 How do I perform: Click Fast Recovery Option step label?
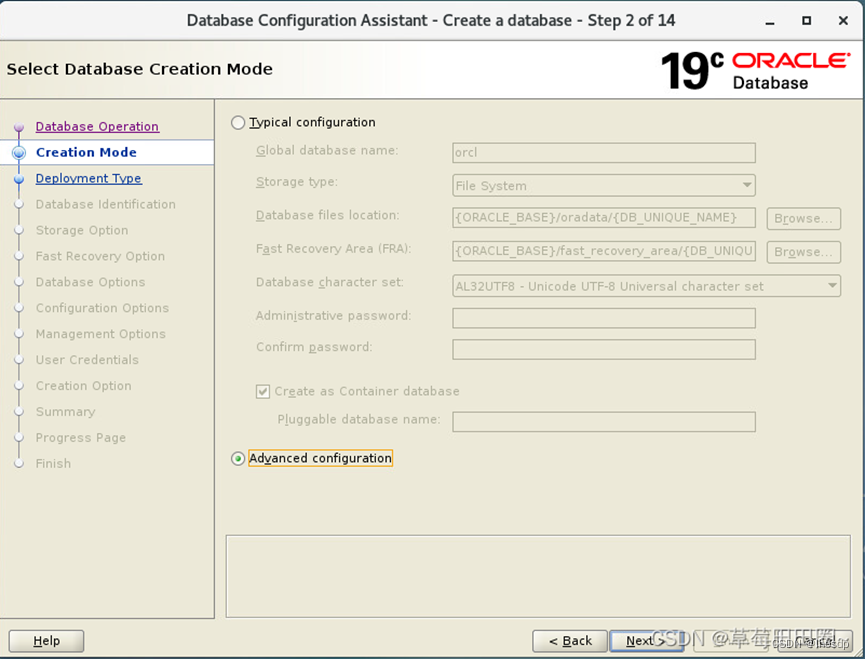click(100, 256)
